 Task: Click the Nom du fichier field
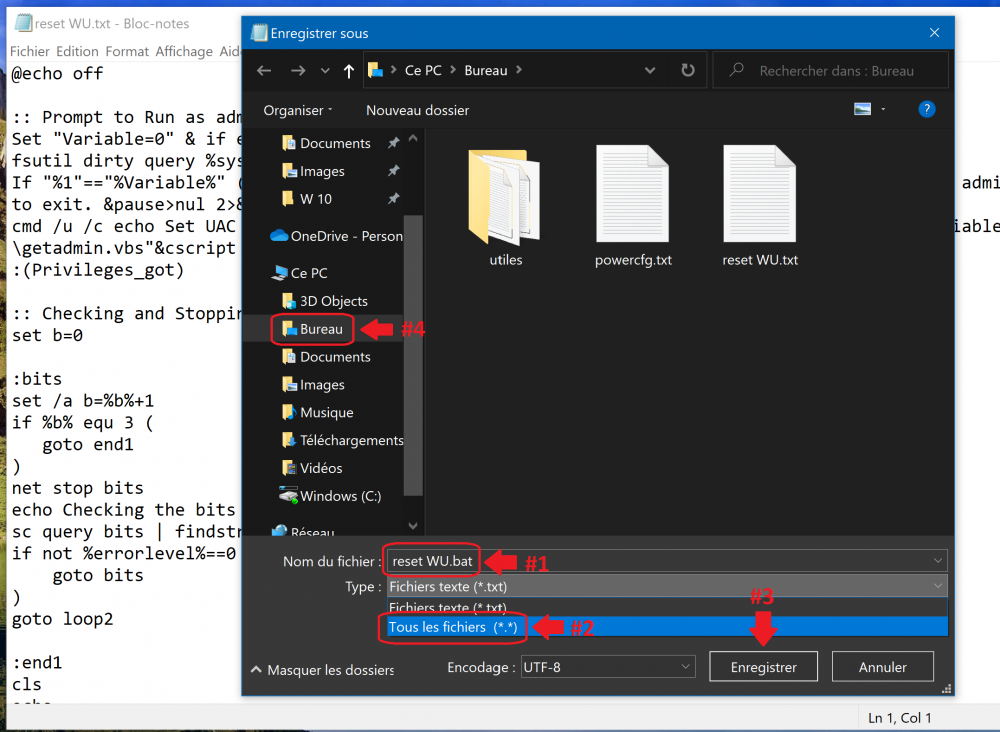pos(660,561)
